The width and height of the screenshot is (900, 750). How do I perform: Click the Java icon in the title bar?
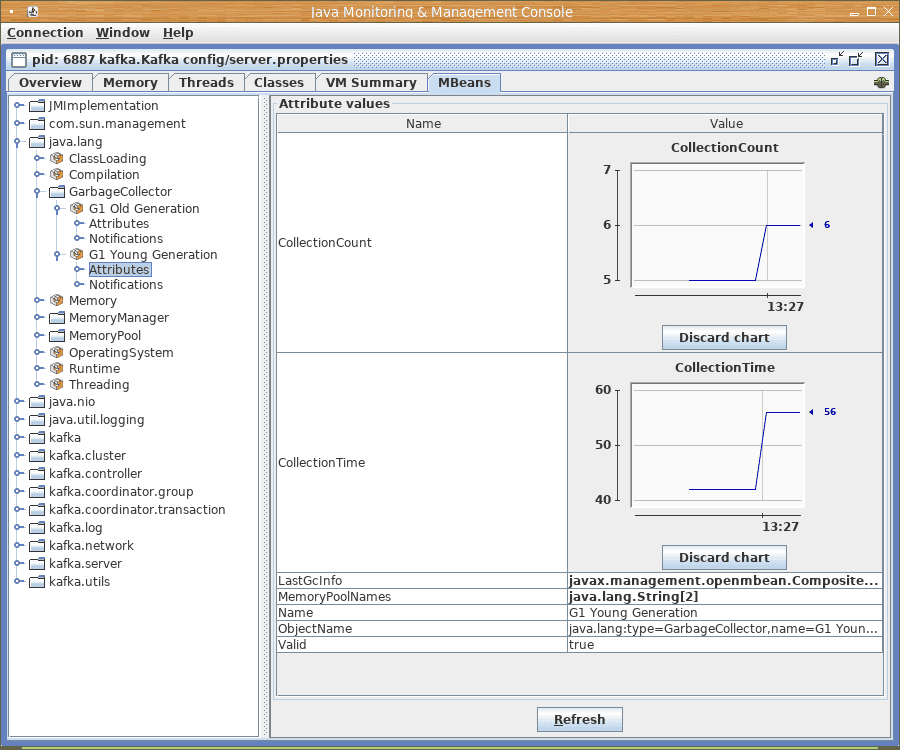(x=34, y=12)
